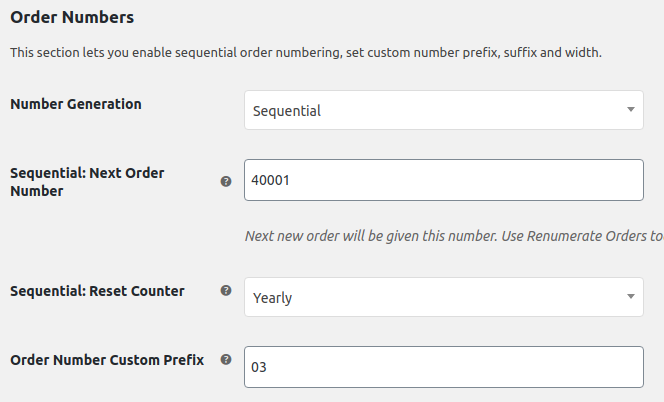Select the Yearly value in Reset Counter
664x402 pixels.
272,298
